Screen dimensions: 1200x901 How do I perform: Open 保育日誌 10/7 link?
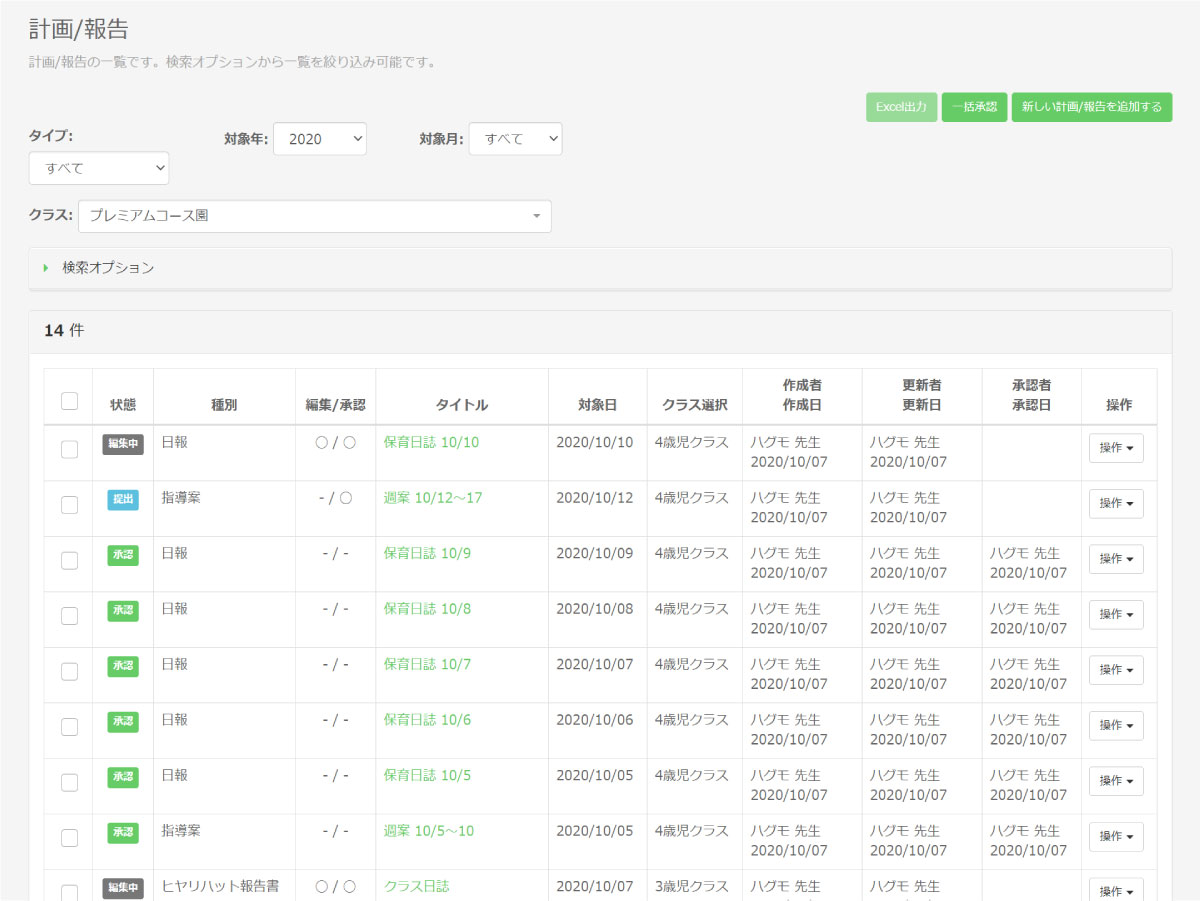427,664
